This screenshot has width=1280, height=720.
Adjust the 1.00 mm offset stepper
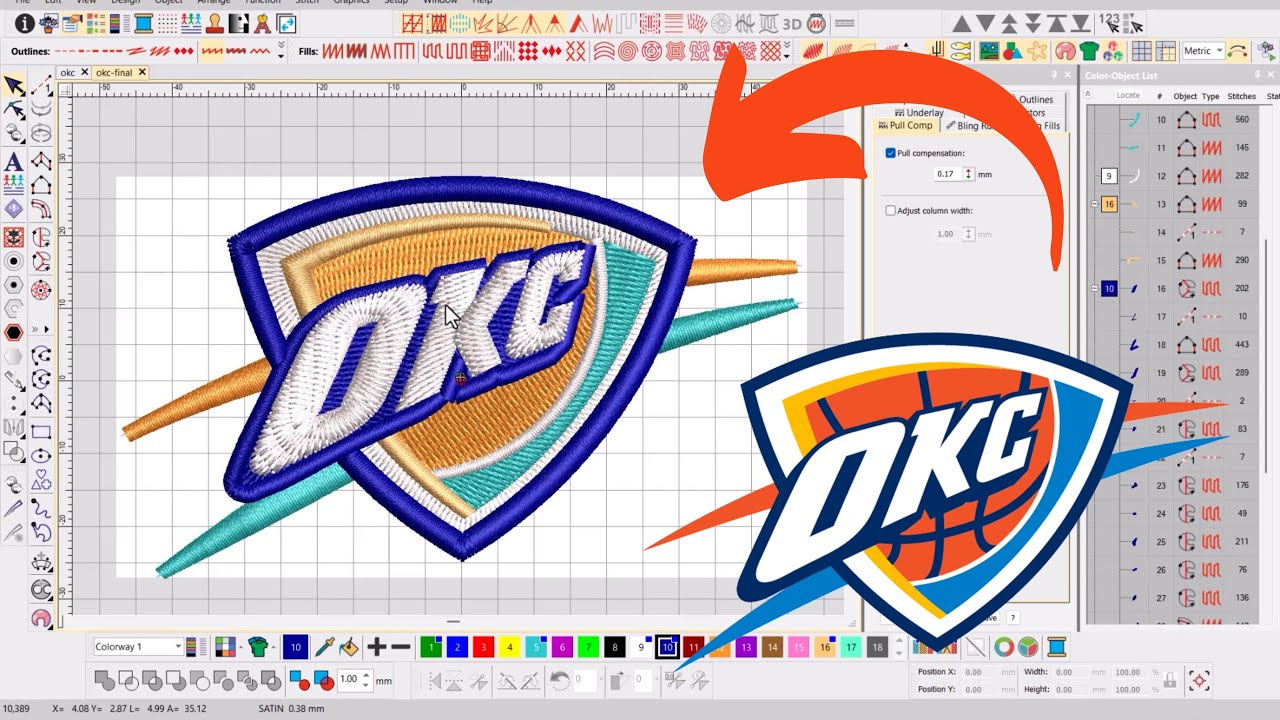click(365, 680)
